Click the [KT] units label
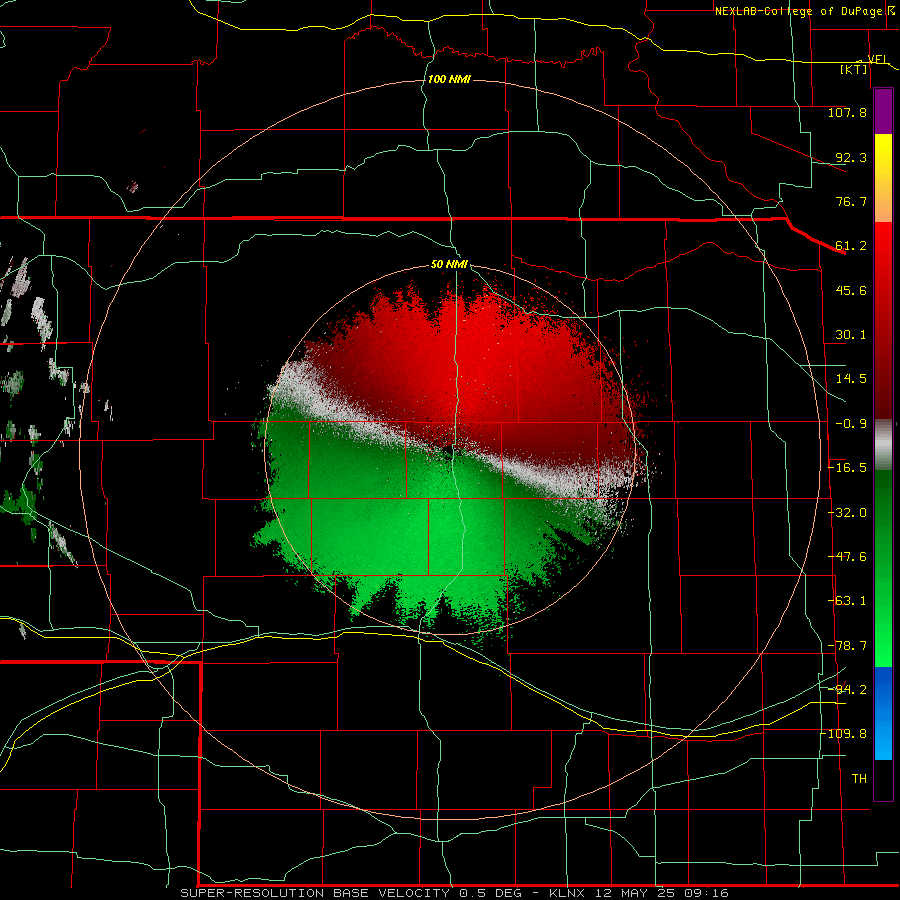 pyautogui.click(x=854, y=69)
